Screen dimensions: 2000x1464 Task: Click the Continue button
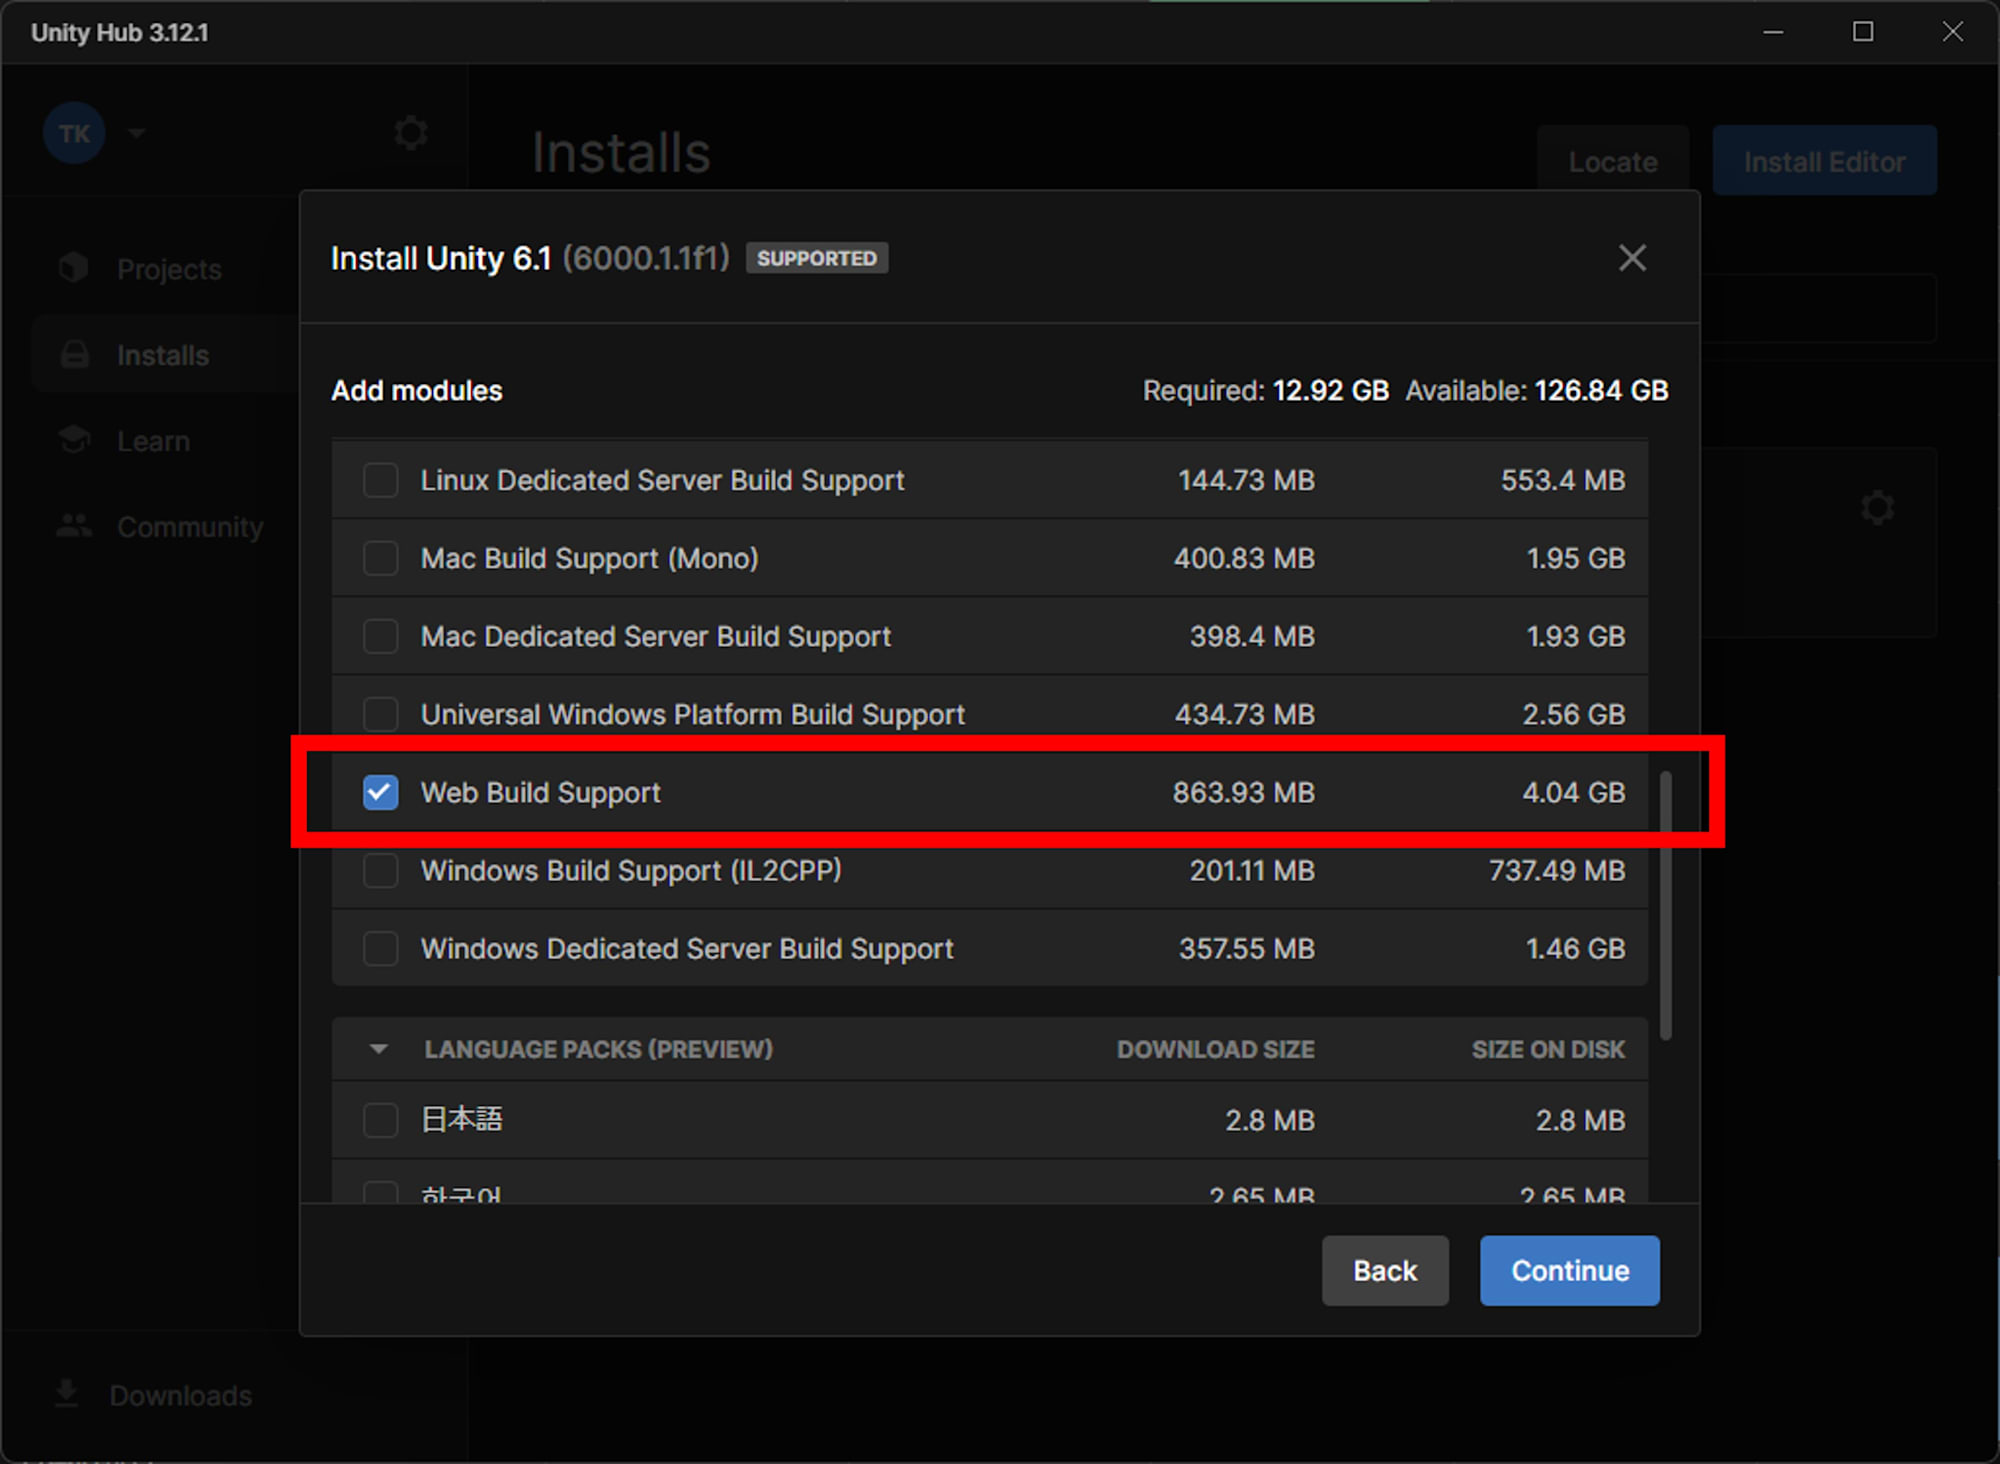1570,1270
